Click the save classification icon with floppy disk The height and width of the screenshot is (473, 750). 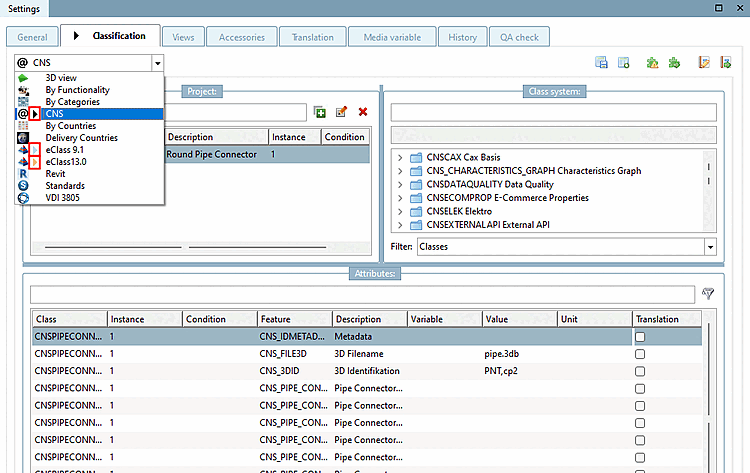coord(602,63)
